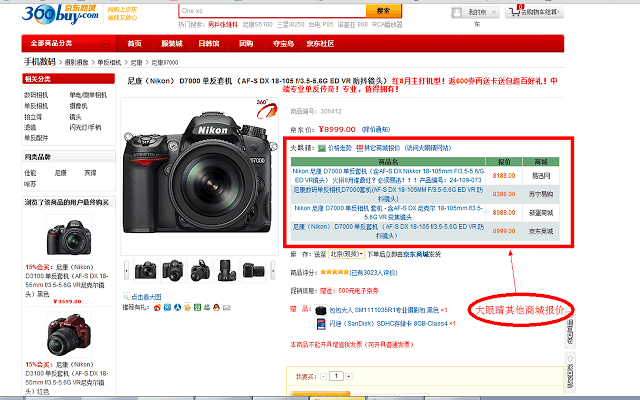Click the left thumbnail scroll arrow
The width and height of the screenshot is (640, 400).
click(x=126, y=270)
